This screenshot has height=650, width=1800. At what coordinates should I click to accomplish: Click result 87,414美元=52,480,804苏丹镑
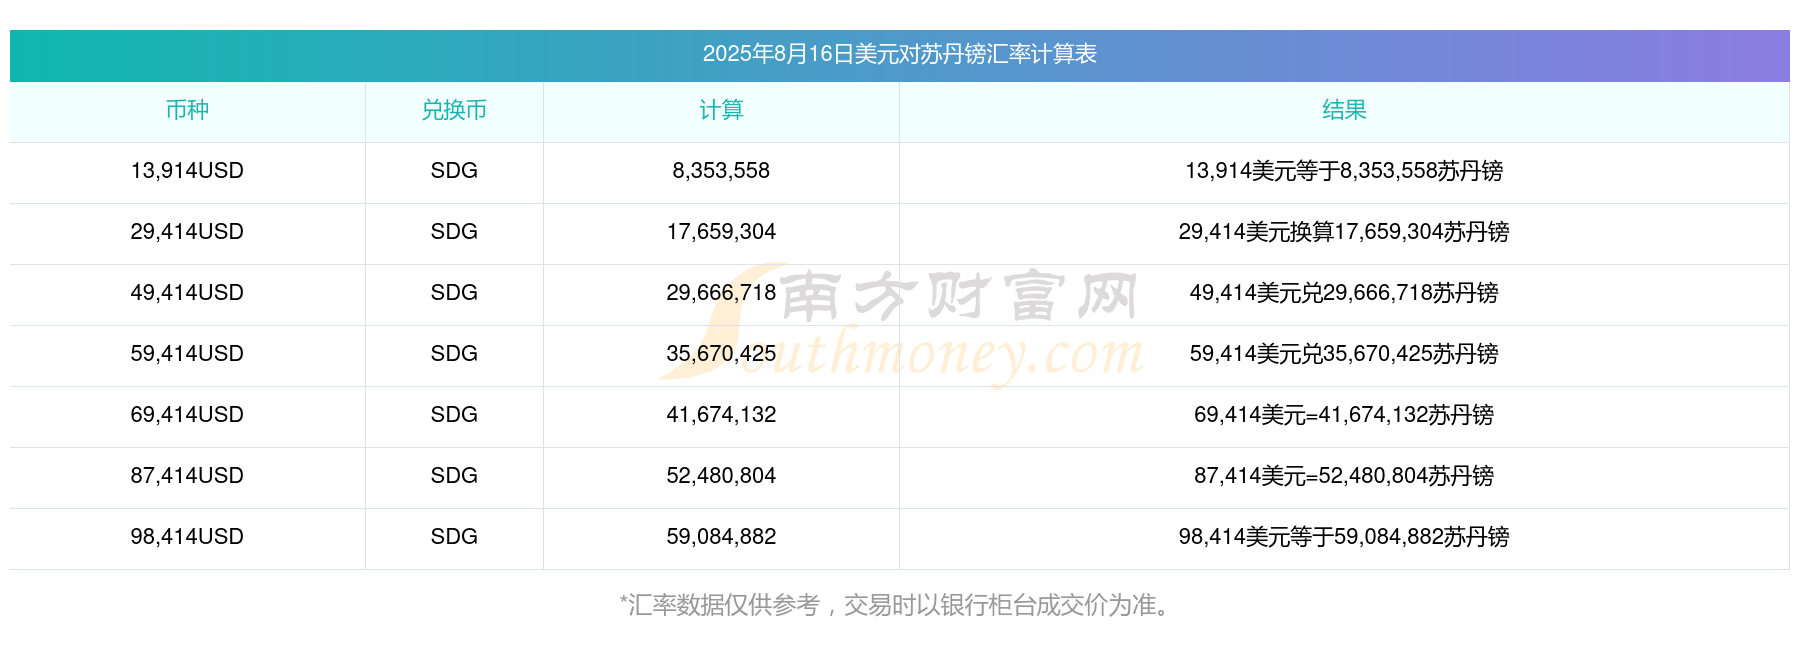[x=1344, y=476]
